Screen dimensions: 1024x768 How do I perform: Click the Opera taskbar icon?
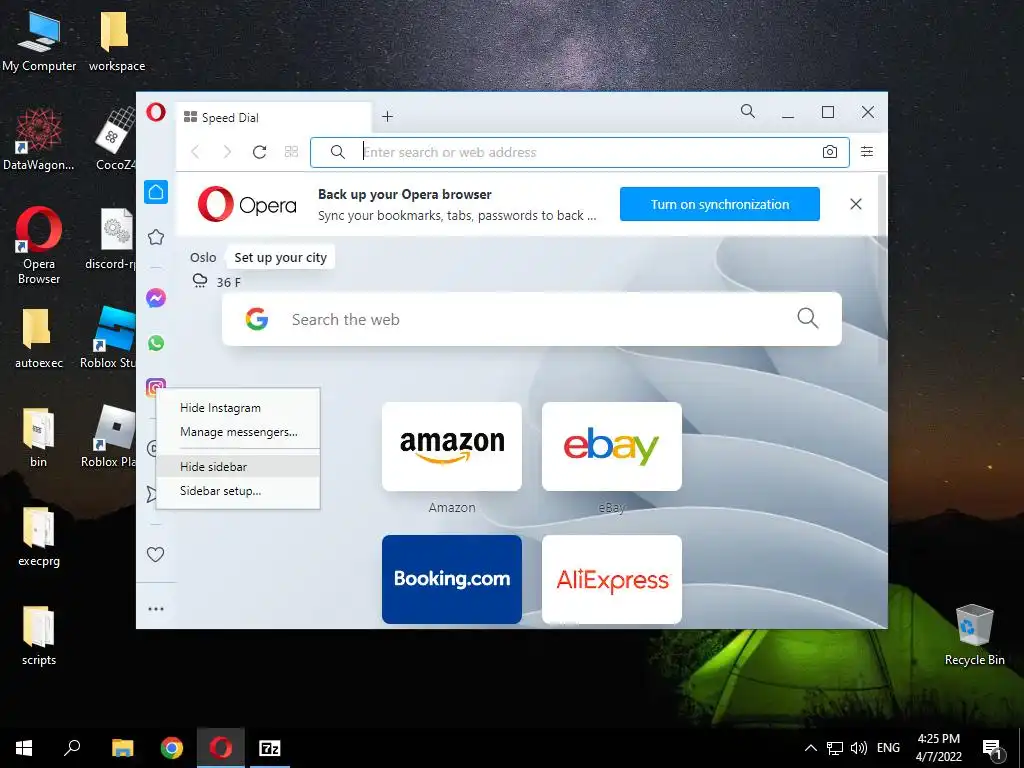pyautogui.click(x=221, y=748)
